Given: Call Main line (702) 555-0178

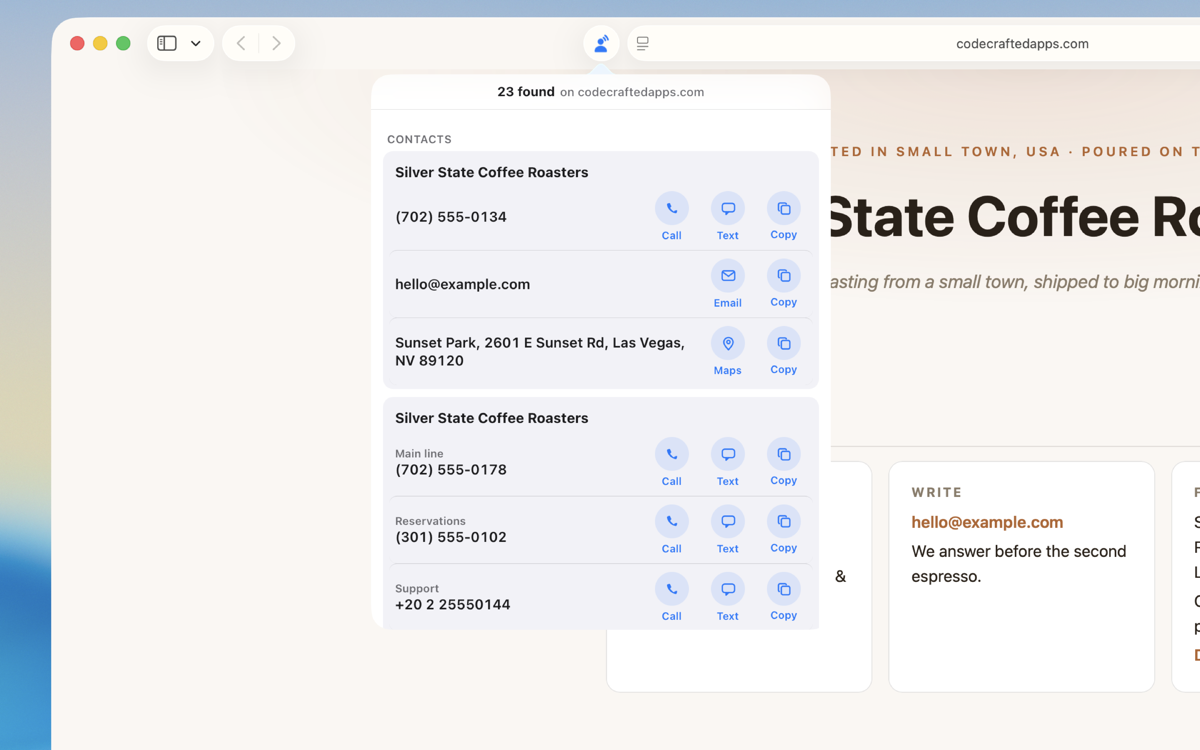Looking at the screenshot, I should 672,463.
